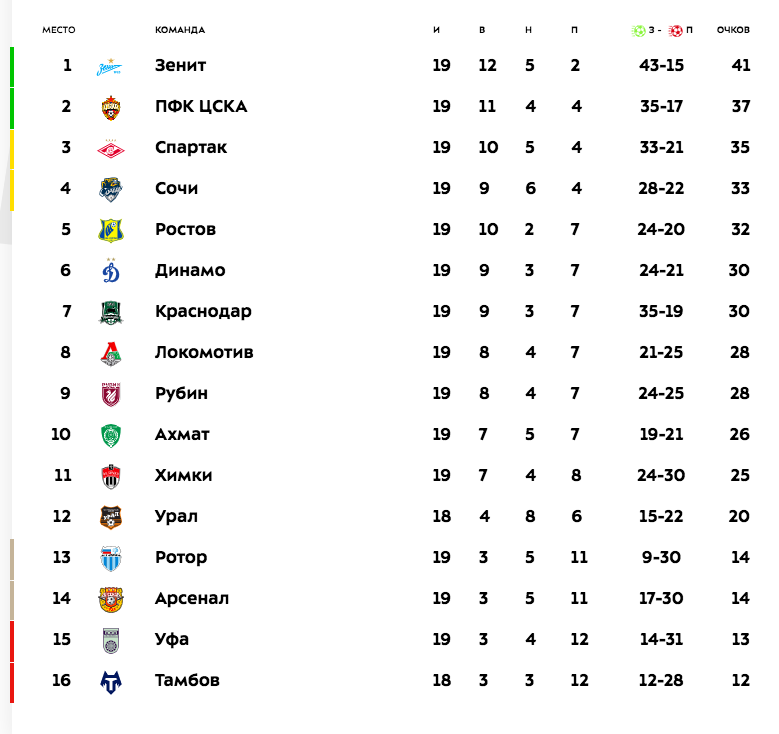Click the Spartak red diamond logo
This screenshot has width=779, height=734.
[x=111, y=148]
